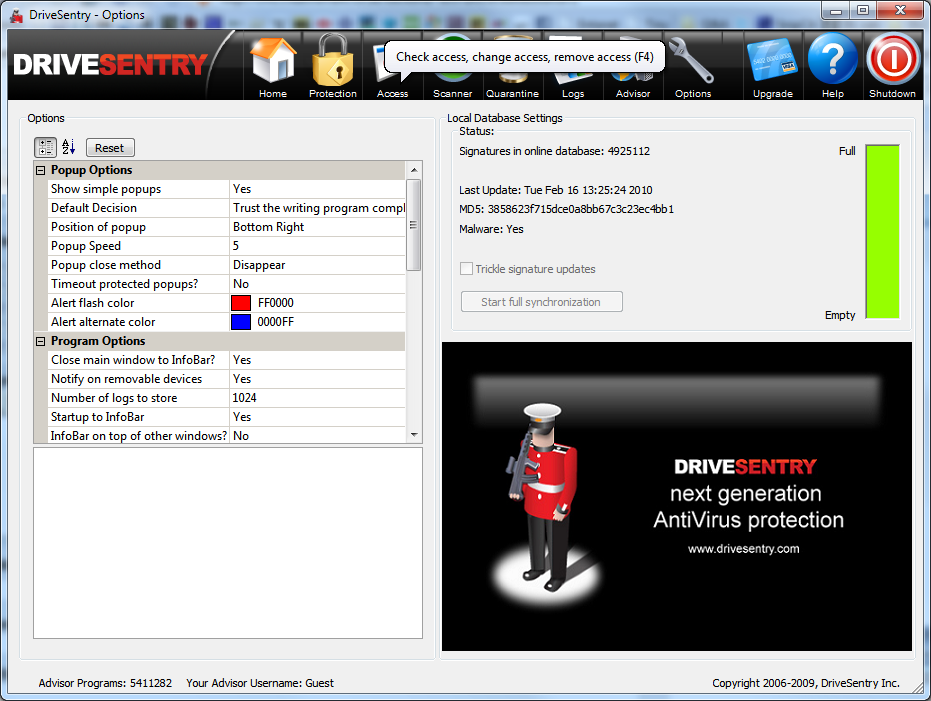This screenshot has width=931, height=701.
Task: Toggle Trickle signature updates checkbox
Action: pyautogui.click(x=467, y=269)
